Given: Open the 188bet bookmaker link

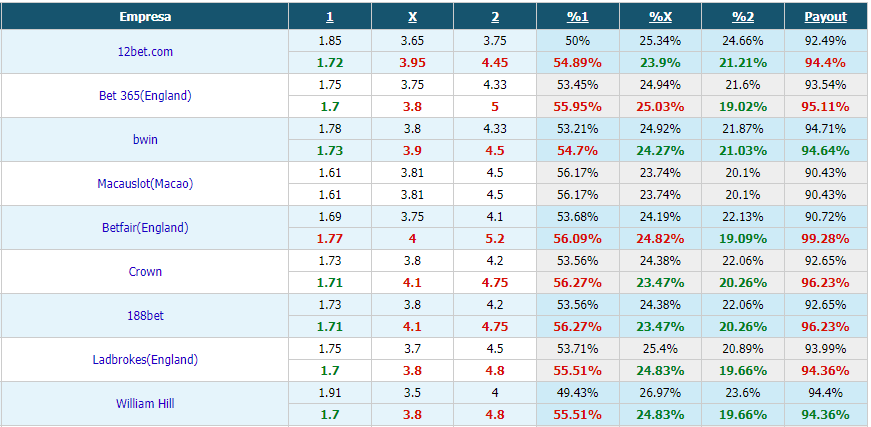Looking at the screenshot, I should coord(145,315).
